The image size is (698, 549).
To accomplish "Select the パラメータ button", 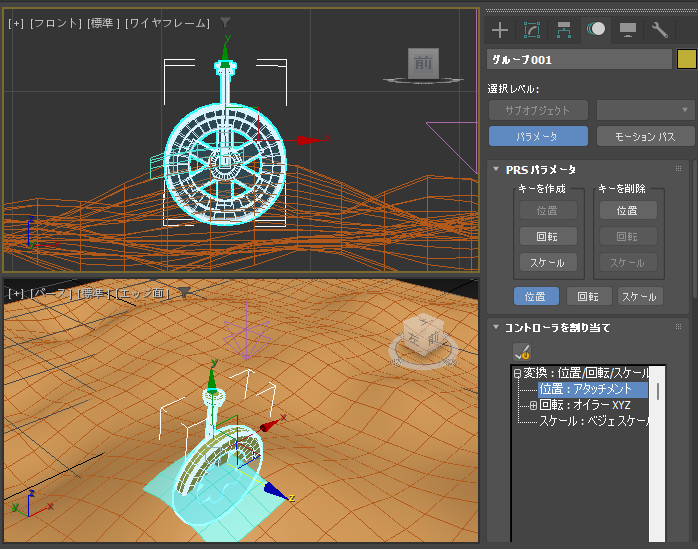I will point(538,136).
